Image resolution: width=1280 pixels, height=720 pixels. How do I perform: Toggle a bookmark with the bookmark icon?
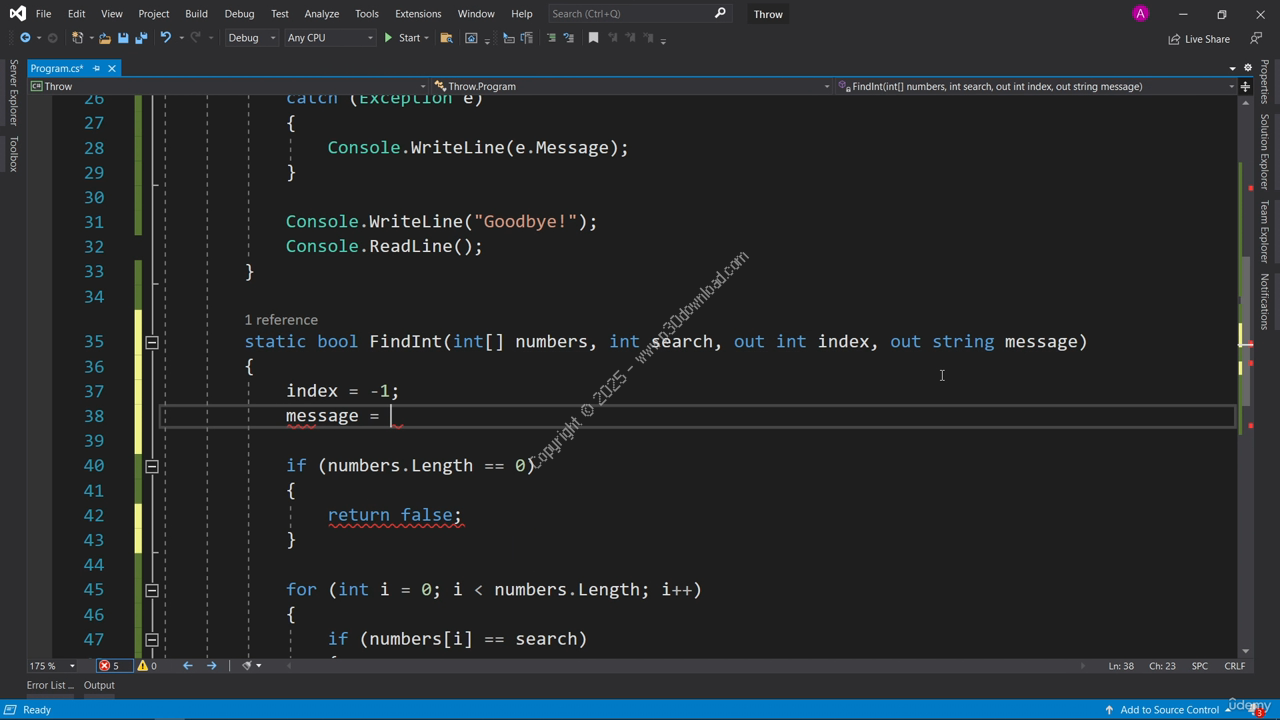point(593,38)
